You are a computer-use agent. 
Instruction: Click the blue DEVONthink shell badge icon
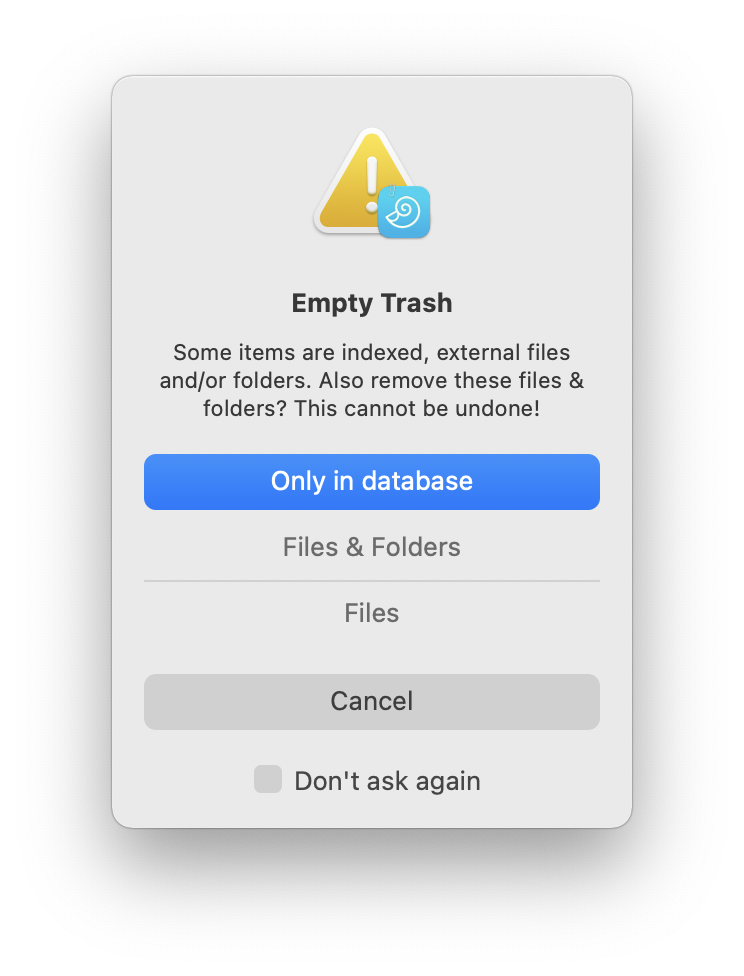404,212
